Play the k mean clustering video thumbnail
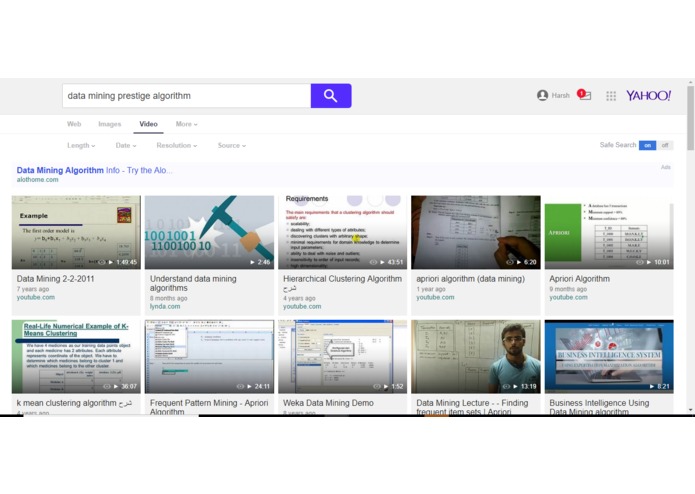 76,356
